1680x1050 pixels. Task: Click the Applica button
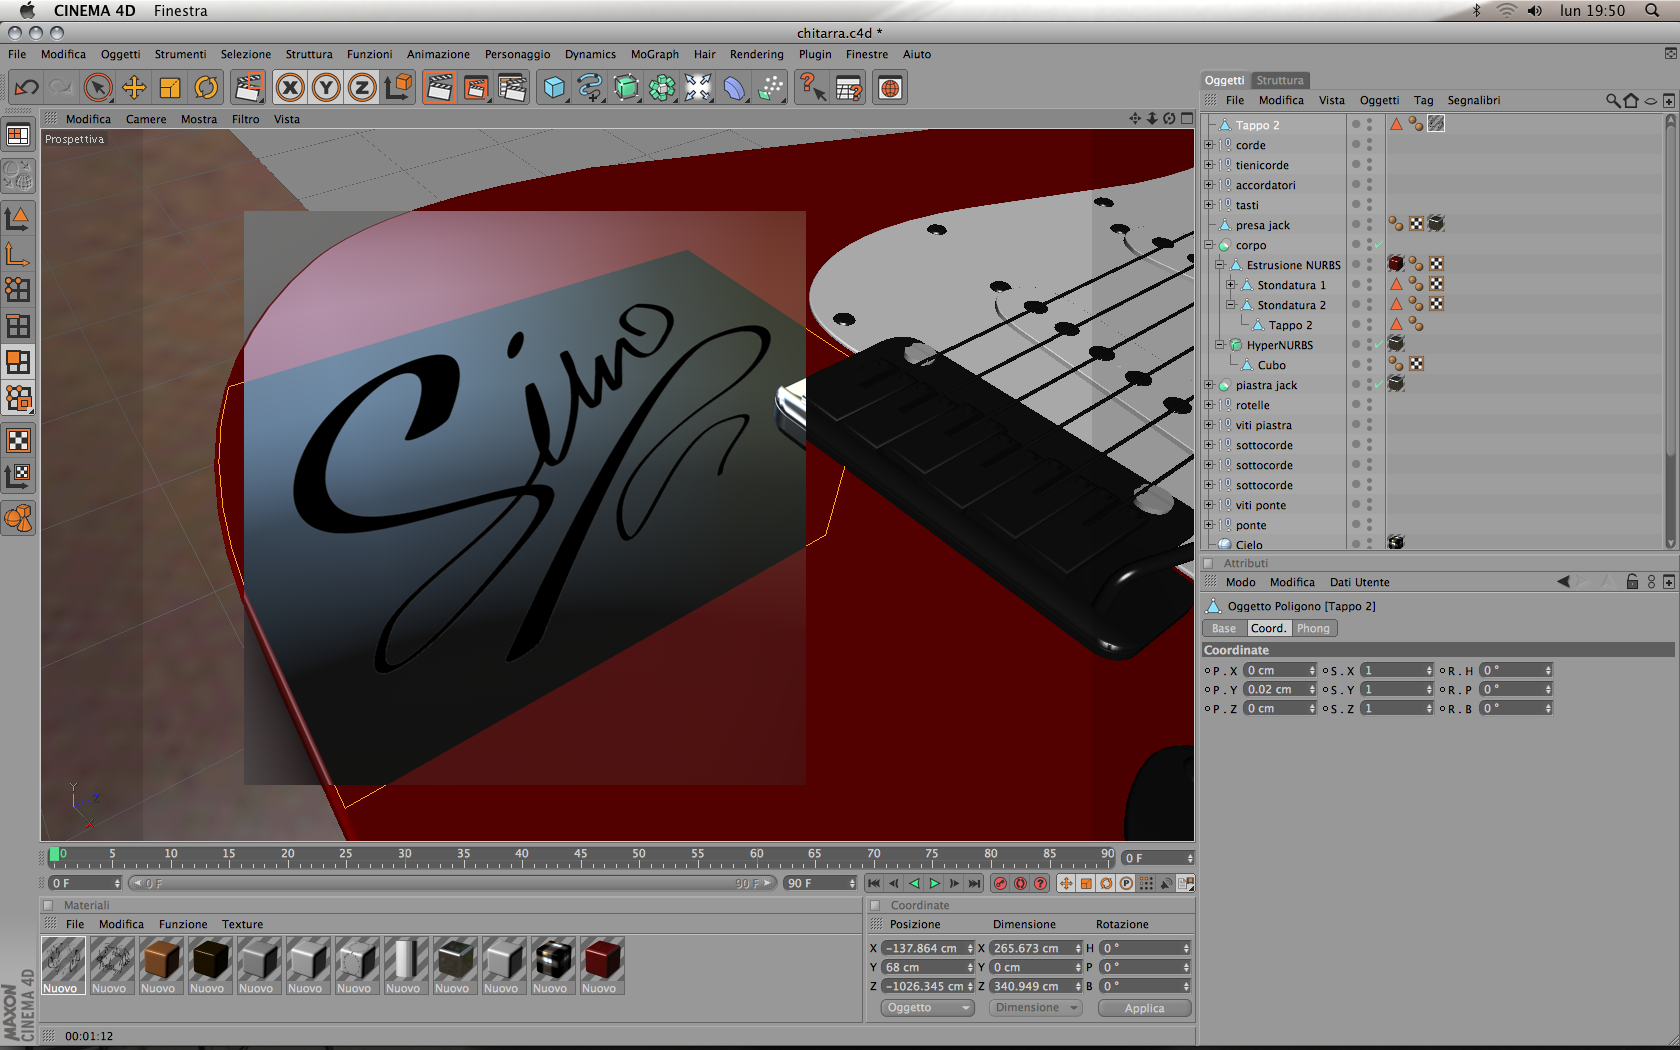[x=1144, y=1008]
